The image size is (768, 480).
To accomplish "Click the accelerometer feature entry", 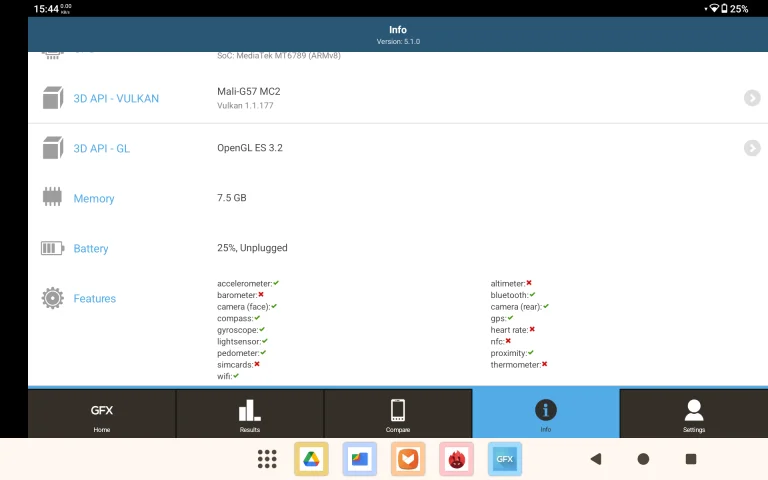I will 248,284.
